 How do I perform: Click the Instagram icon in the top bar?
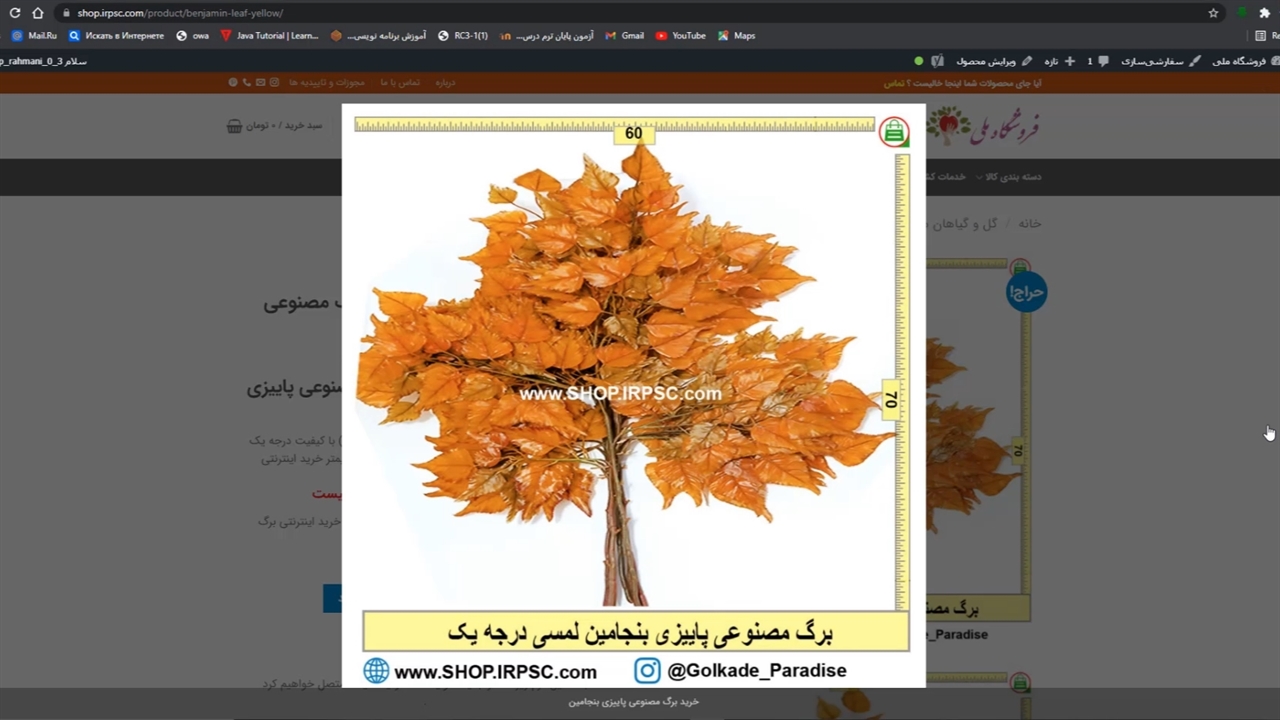click(274, 82)
